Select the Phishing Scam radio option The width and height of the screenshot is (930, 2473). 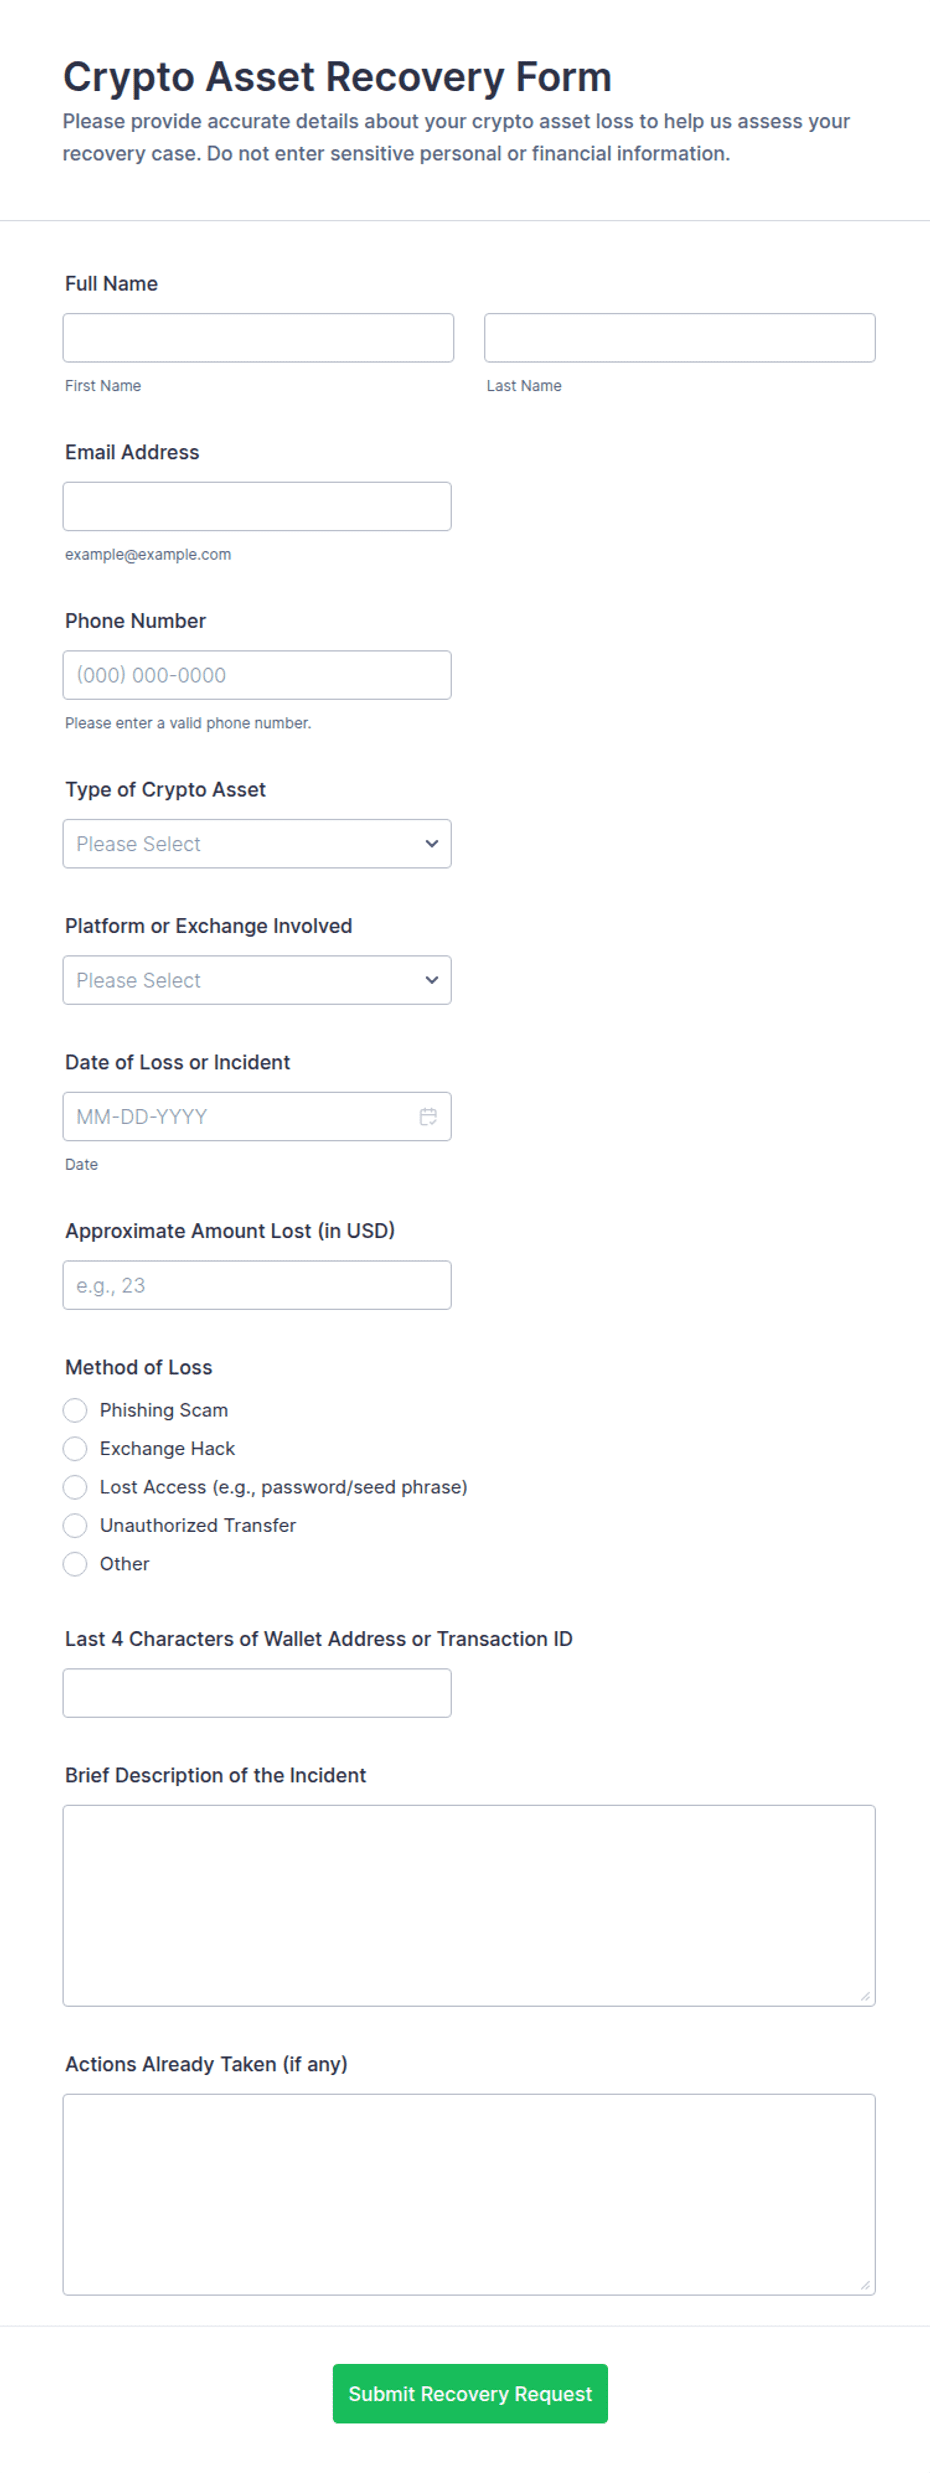click(75, 1410)
